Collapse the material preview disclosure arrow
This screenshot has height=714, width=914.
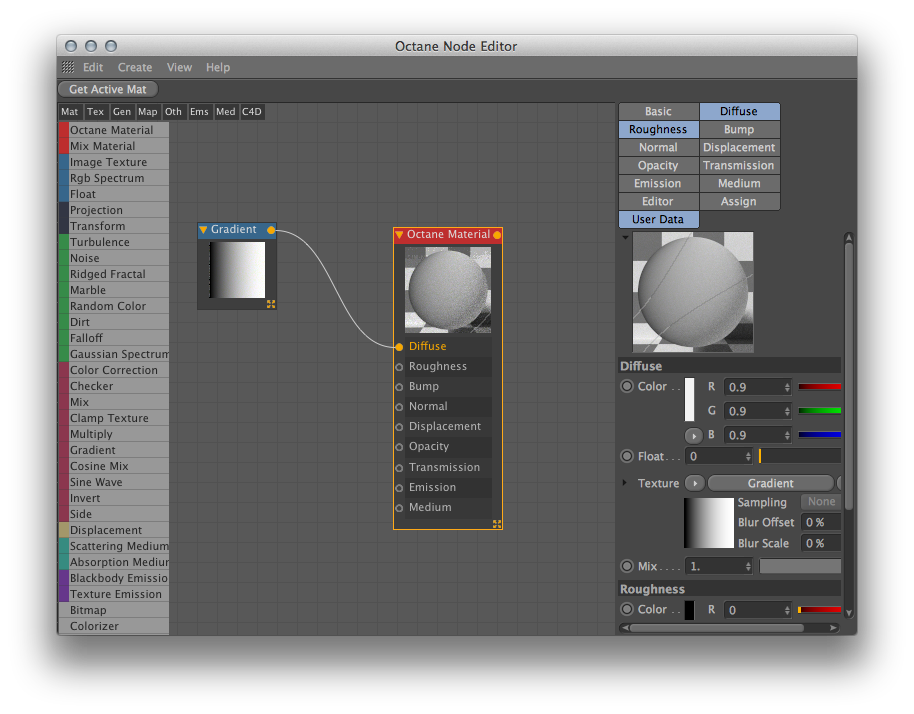(x=625, y=237)
